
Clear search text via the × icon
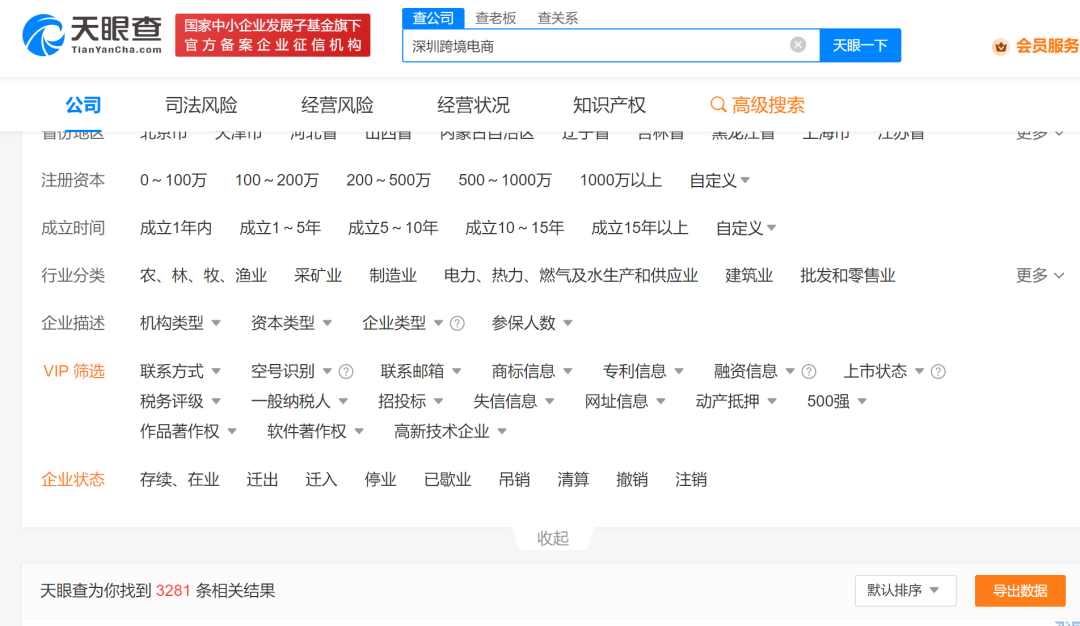coord(797,44)
